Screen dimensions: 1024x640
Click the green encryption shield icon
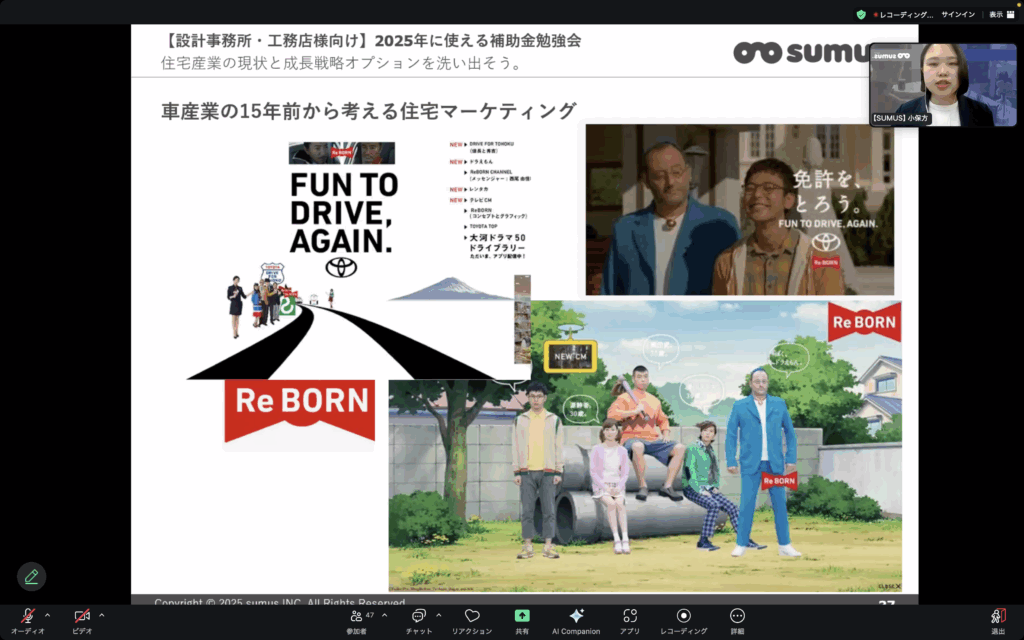click(861, 14)
